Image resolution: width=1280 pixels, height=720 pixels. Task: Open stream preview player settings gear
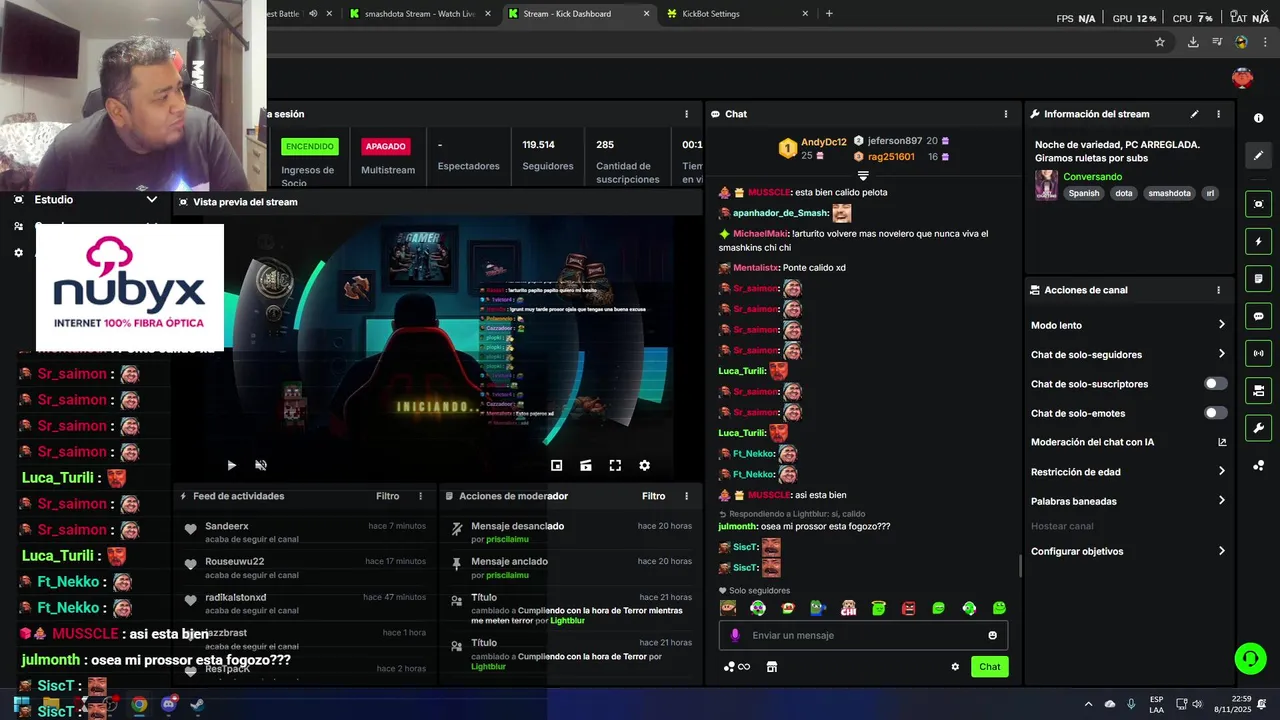coord(644,465)
